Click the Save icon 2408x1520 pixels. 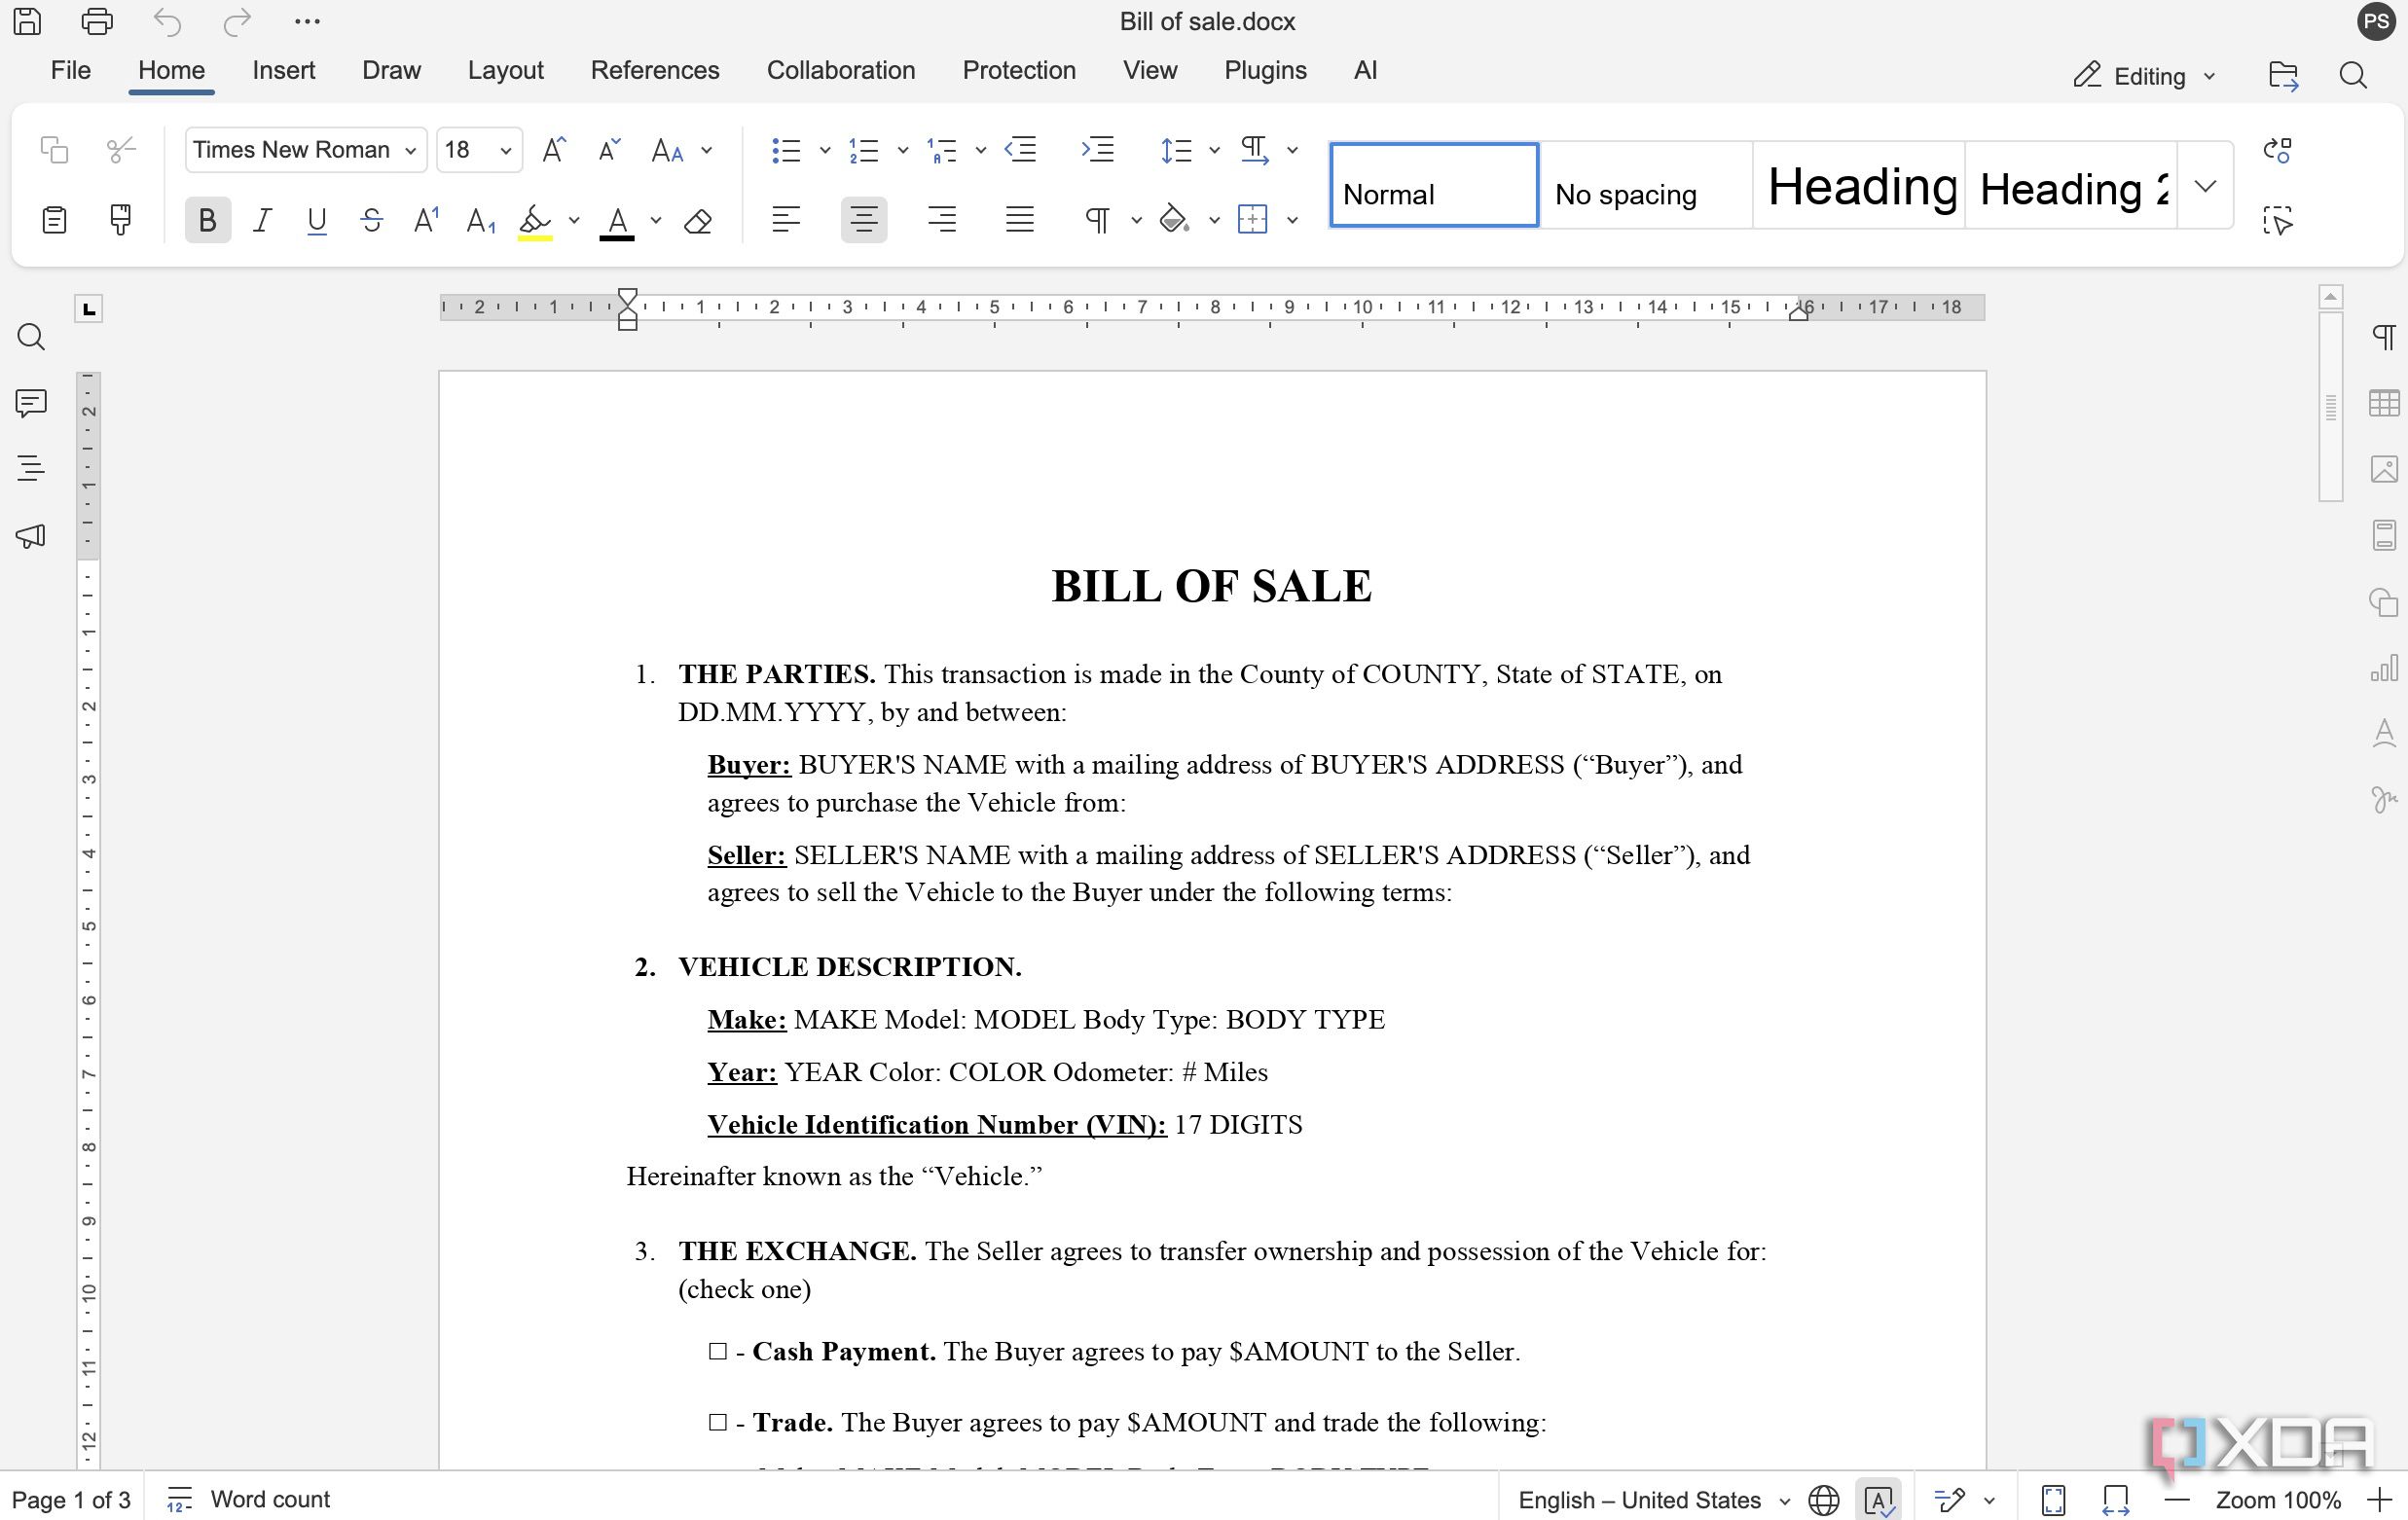point(27,21)
